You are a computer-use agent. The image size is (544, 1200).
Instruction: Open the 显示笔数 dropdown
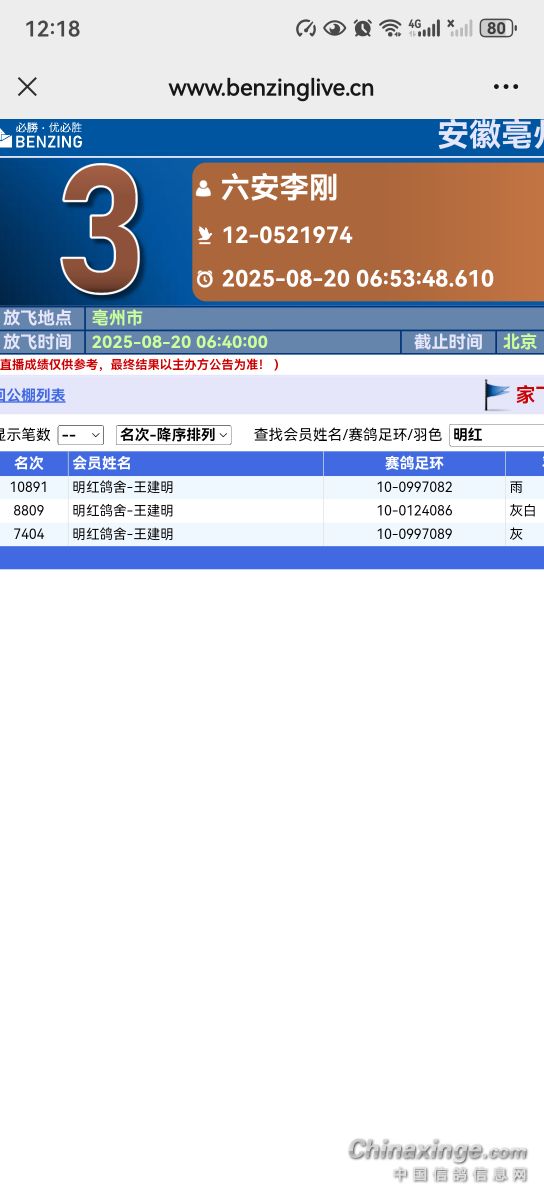click(81, 435)
